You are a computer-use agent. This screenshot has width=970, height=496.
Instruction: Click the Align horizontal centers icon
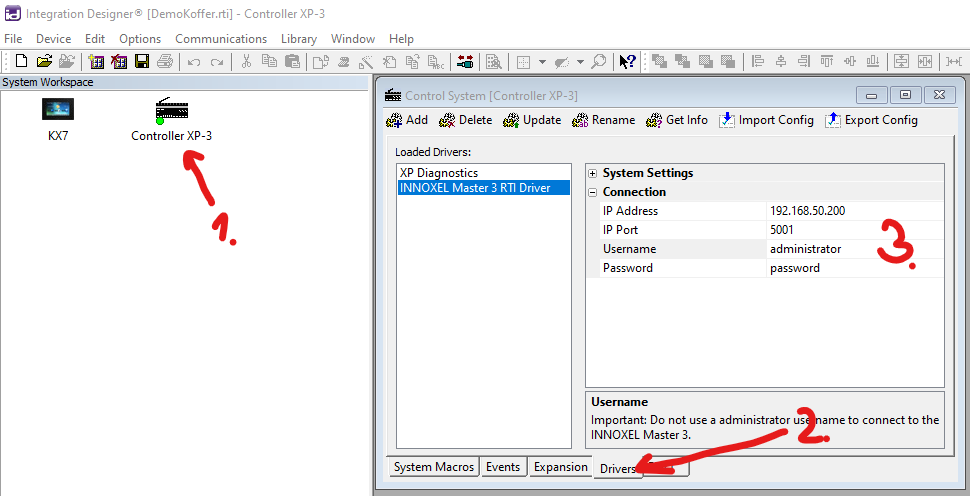tap(781, 61)
